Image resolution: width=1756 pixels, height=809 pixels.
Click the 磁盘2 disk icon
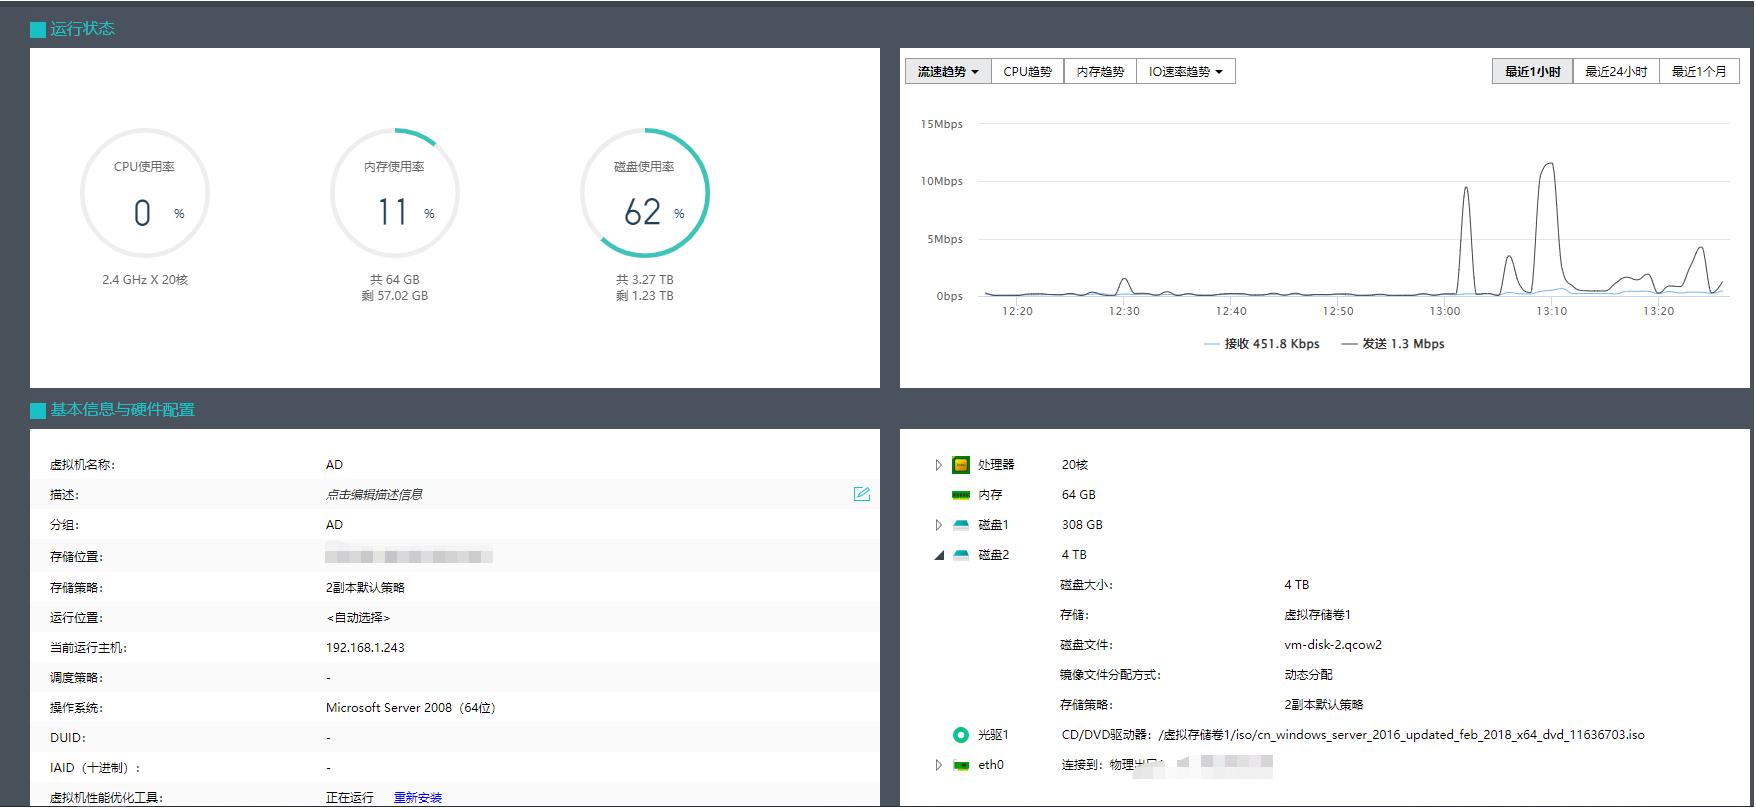[x=961, y=555]
